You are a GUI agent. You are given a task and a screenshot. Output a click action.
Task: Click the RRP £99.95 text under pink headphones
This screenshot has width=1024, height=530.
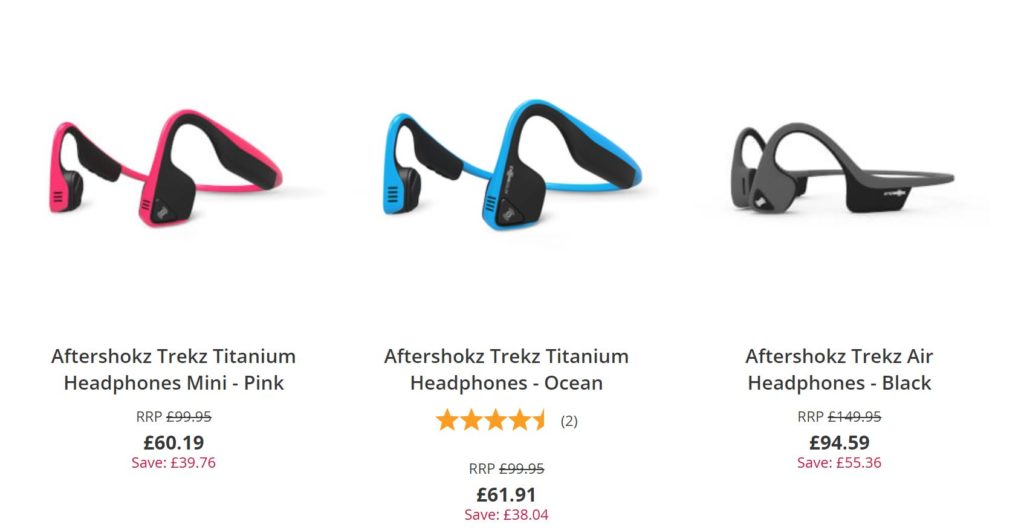point(174,416)
